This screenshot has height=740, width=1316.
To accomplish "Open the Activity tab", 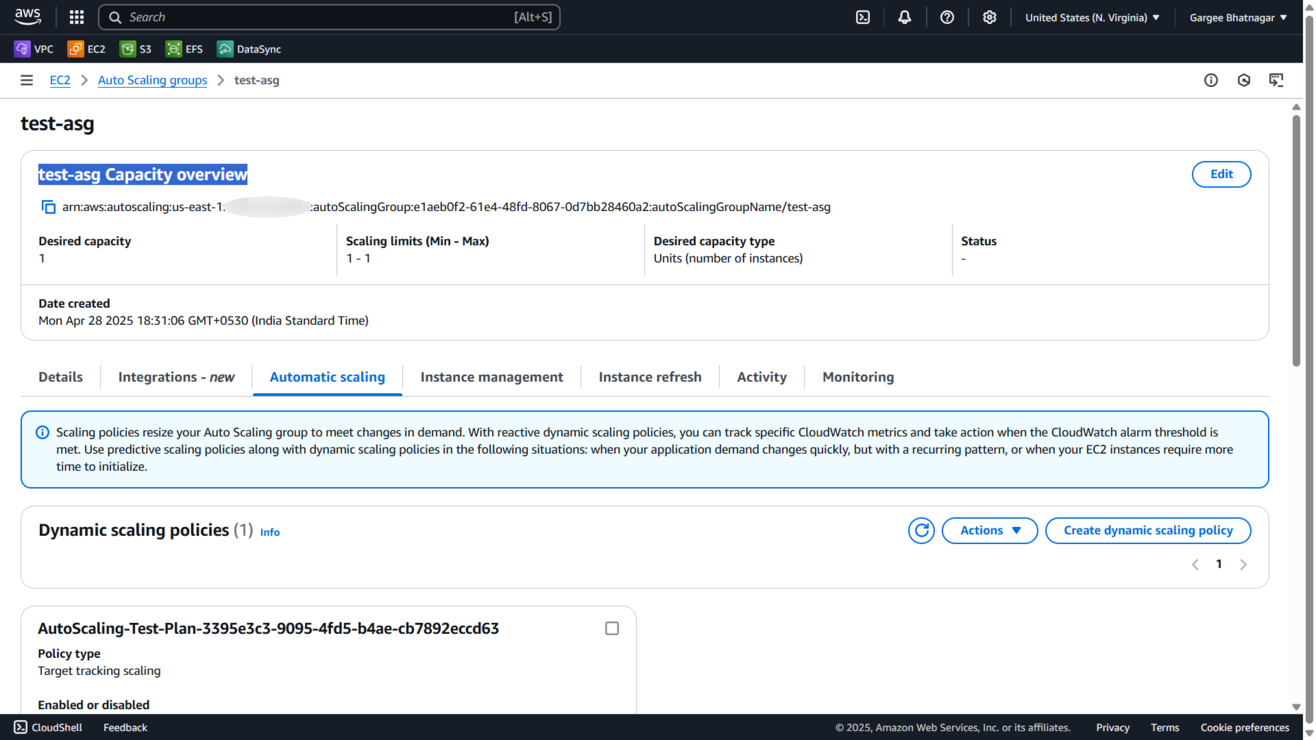I will [762, 377].
